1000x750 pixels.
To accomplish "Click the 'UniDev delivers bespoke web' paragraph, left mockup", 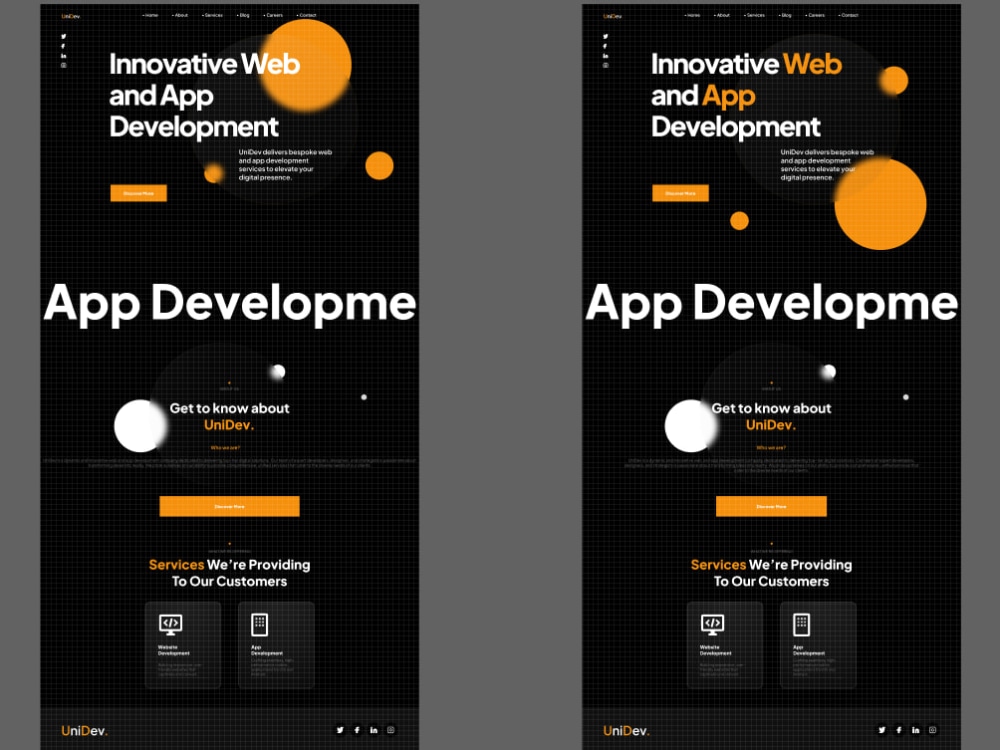I will [285, 165].
